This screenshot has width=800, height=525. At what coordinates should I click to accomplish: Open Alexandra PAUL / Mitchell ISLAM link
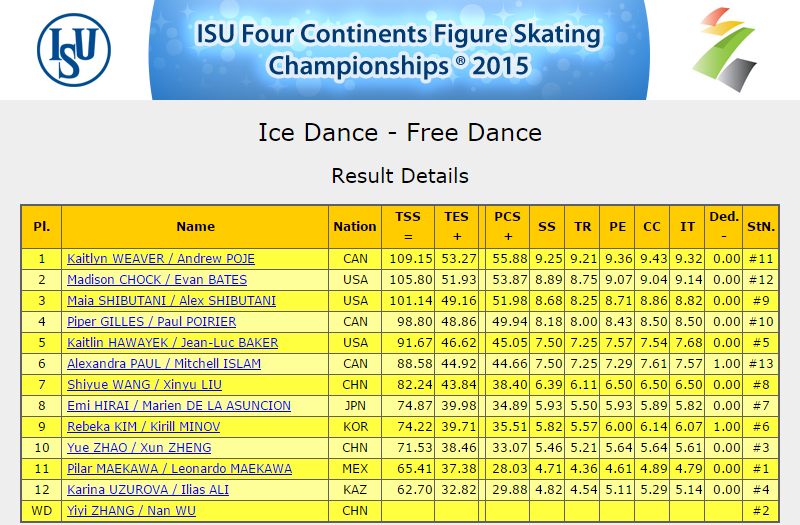pyautogui.click(x=164, y=363)
